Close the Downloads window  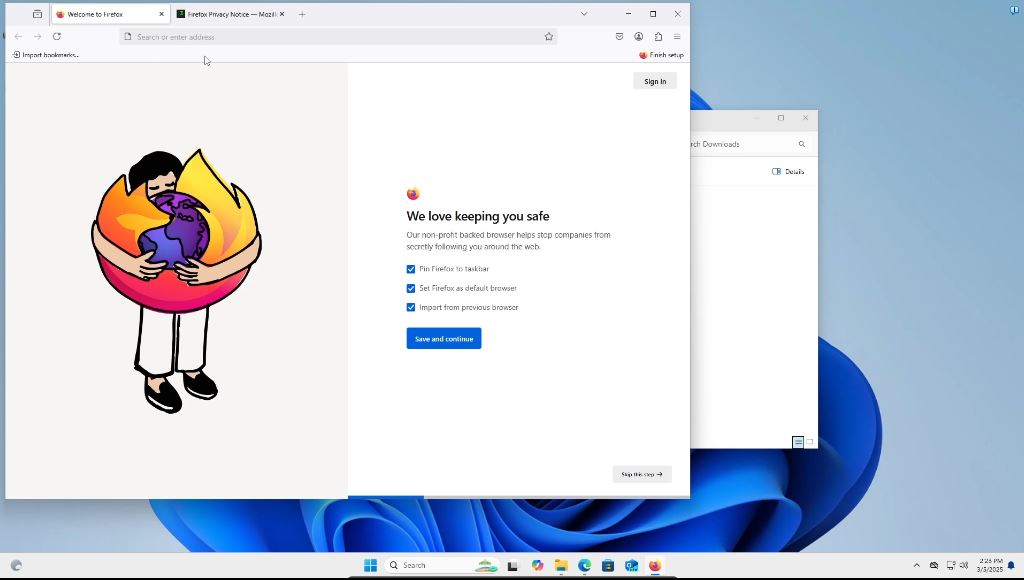click(805, 118)
